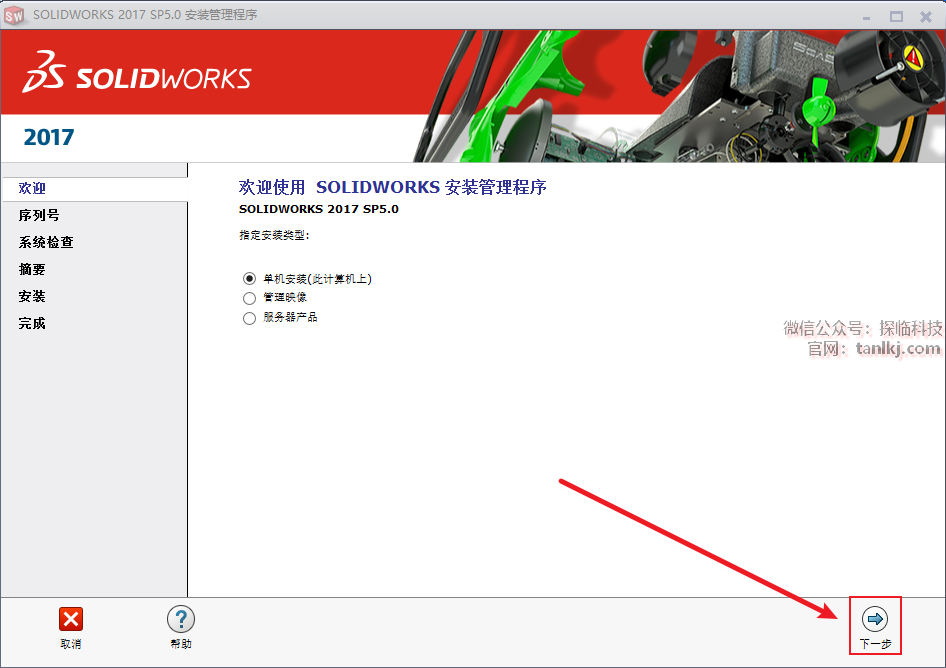
Task: Choose the 管理映像 installation option
Action: click(250, 298)
